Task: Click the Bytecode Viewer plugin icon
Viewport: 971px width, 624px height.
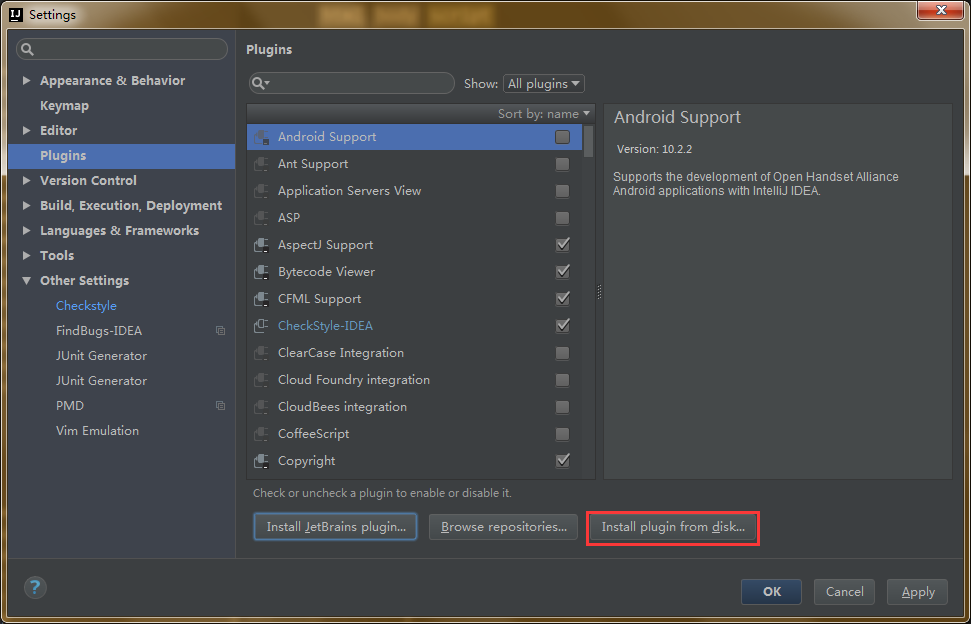Action: [x=261, y=271]
